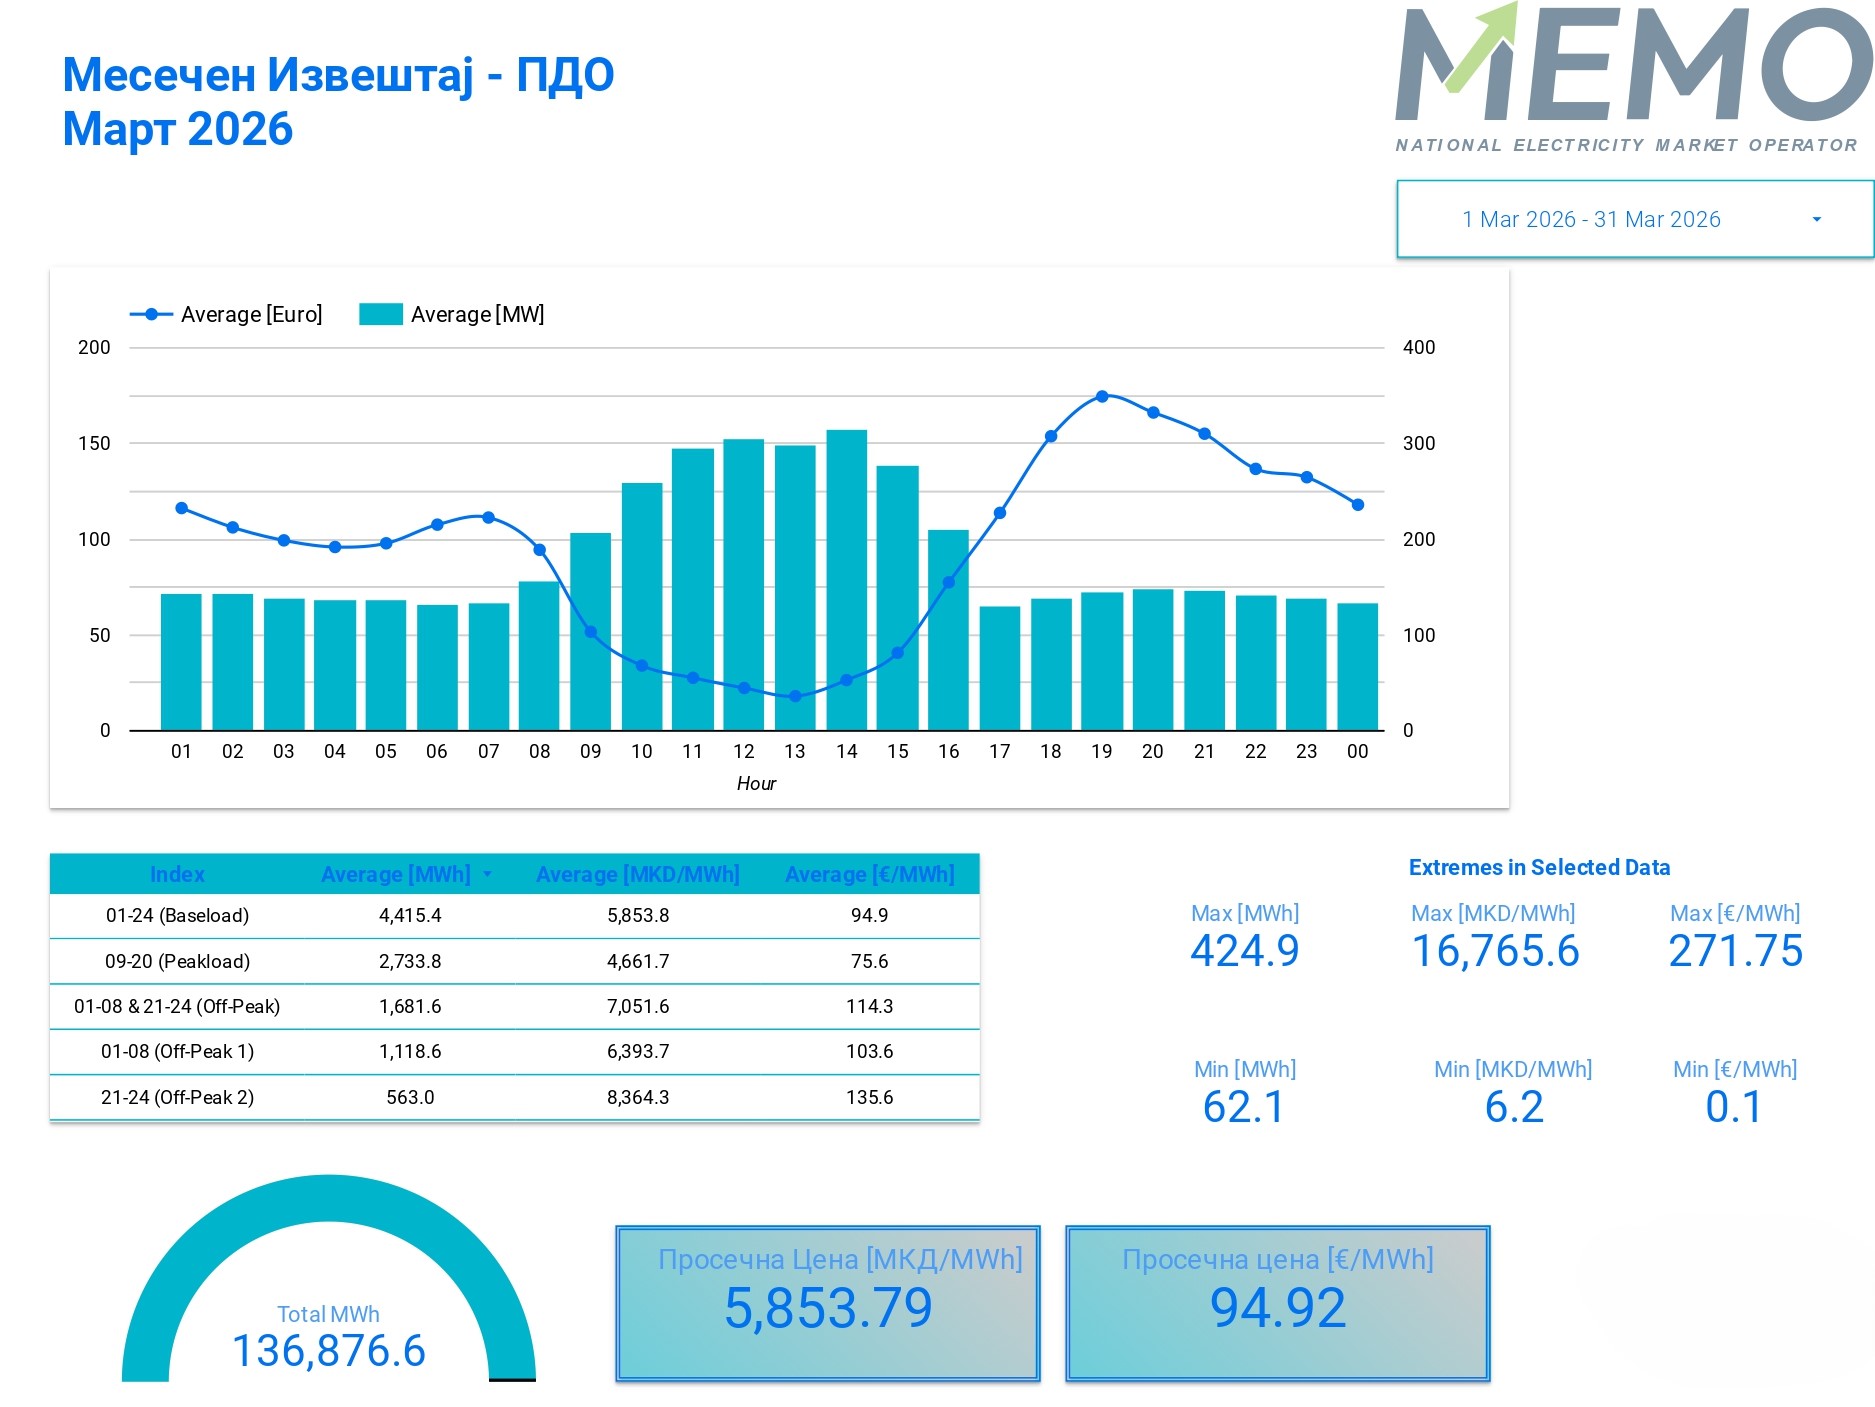Click the hour 13 line data point
1875x1407 pixels.
[x=795, y=696]
